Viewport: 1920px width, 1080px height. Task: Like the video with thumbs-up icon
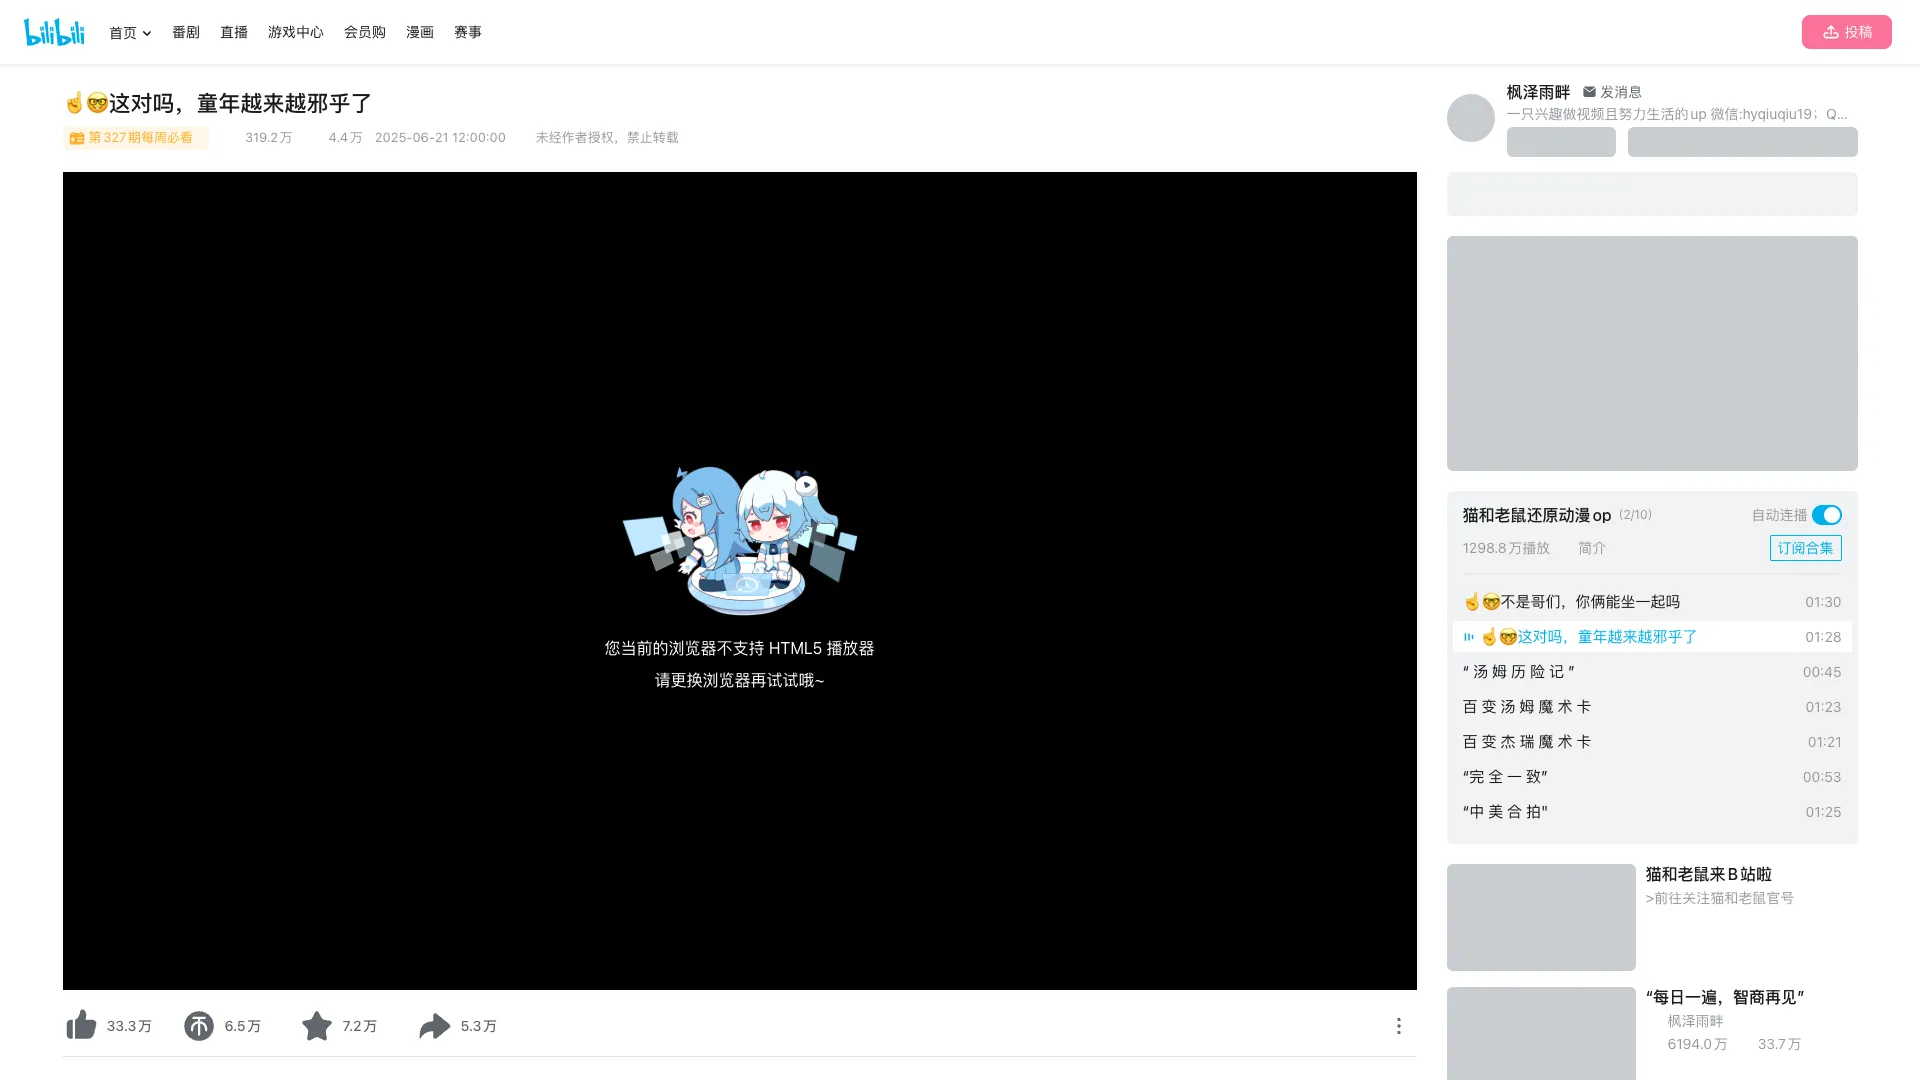(x=81, y=1025)
